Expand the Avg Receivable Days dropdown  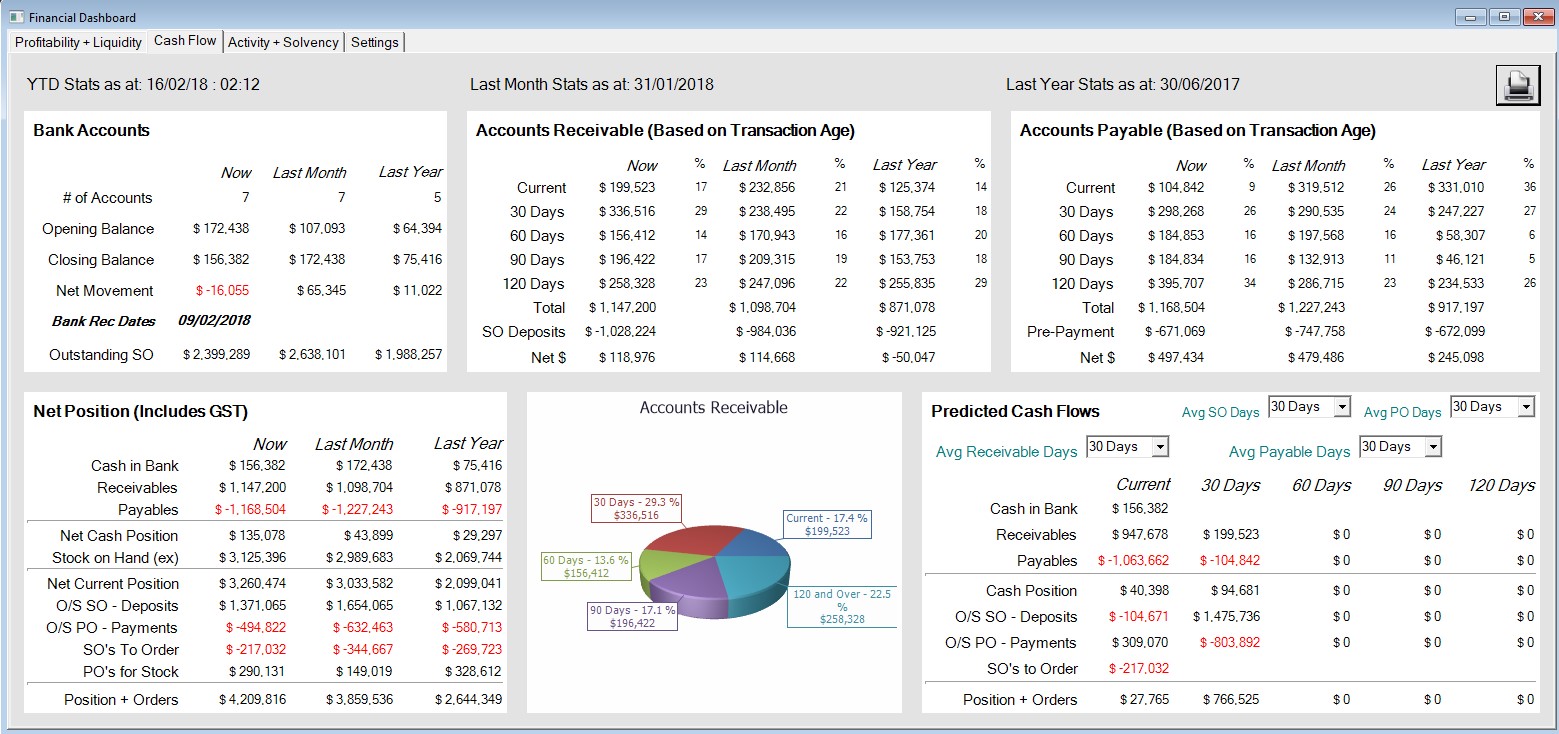1159,447
